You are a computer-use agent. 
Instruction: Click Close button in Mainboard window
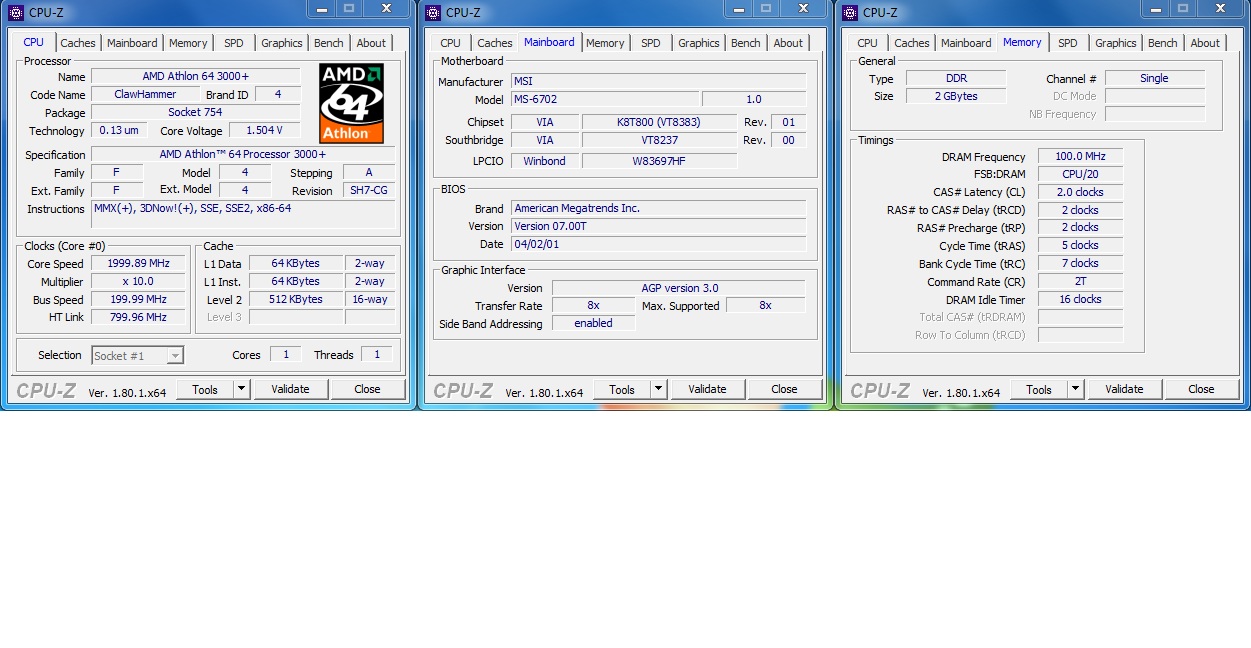point(784,389)
